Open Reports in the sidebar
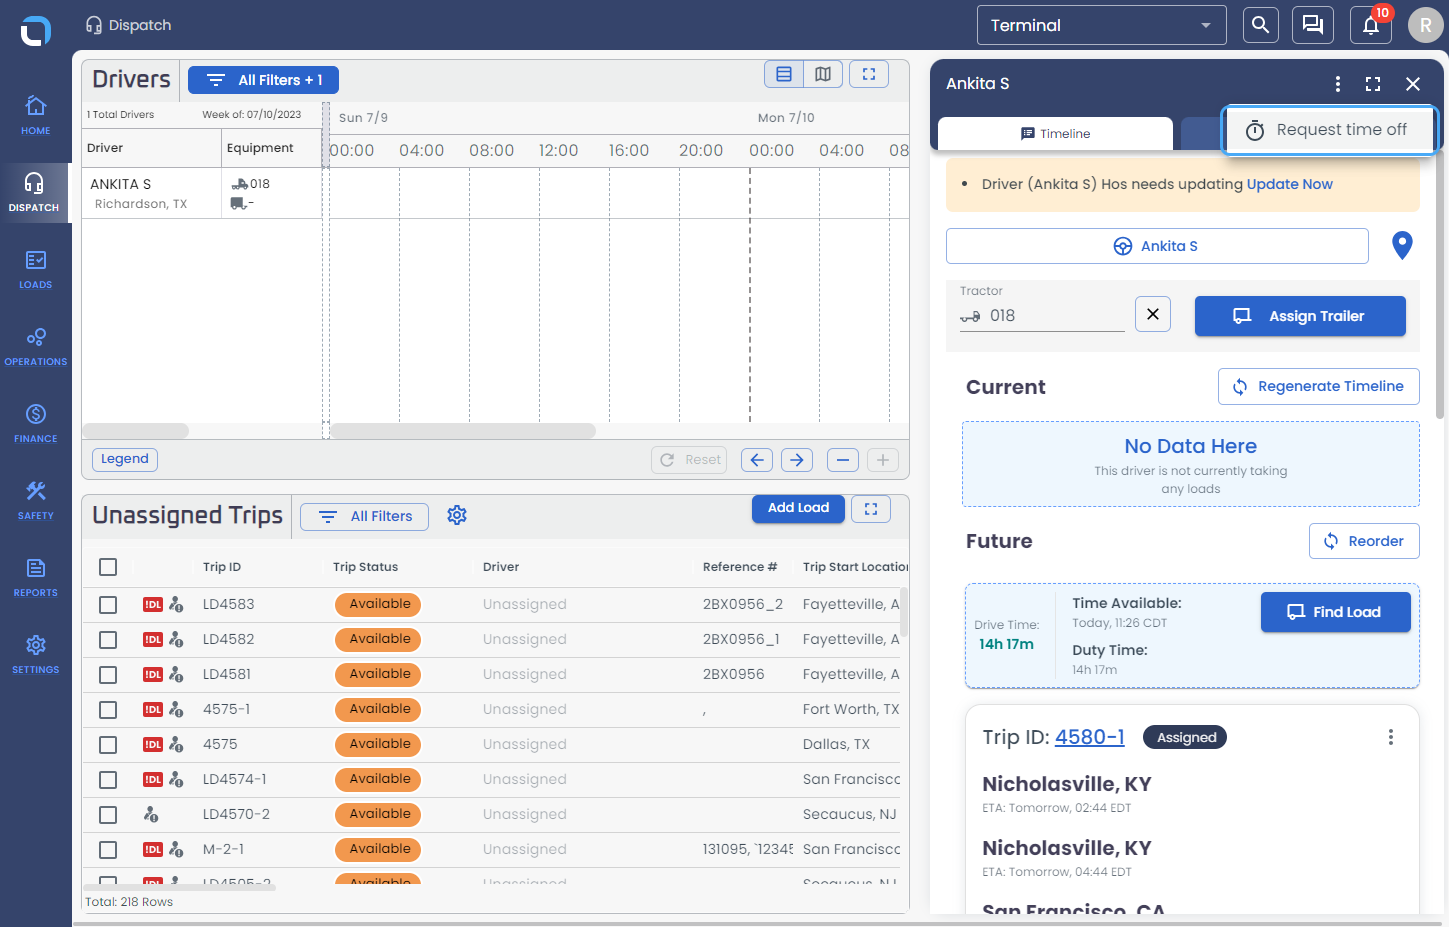Screen dimensions: 1449x927 pos(35,577)
